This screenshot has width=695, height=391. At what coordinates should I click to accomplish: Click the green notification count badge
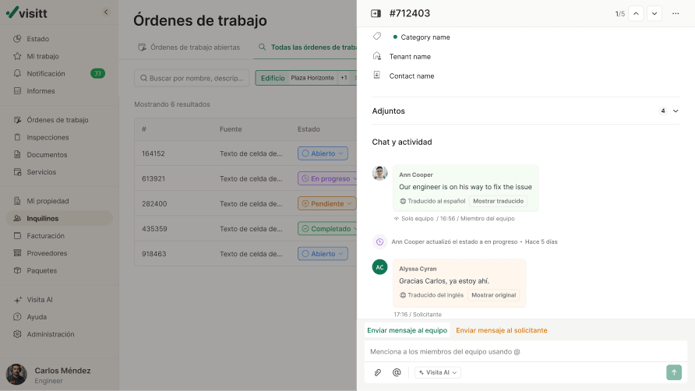(98, 73)
